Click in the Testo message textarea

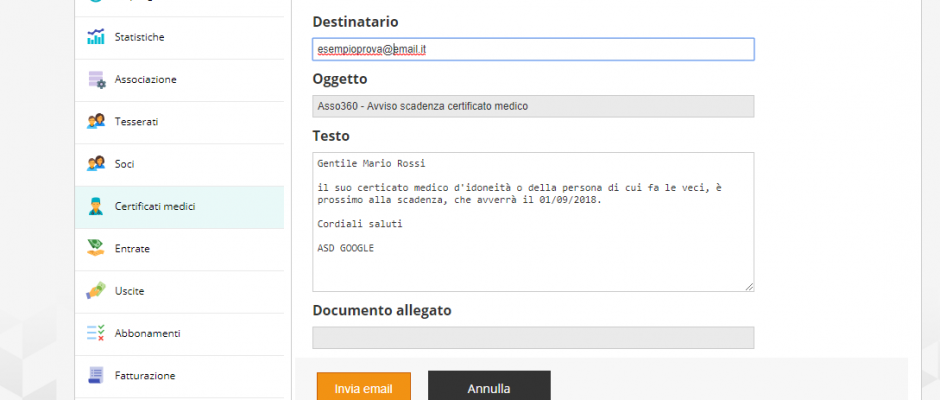pyautogui.click(x=533, y=222)
